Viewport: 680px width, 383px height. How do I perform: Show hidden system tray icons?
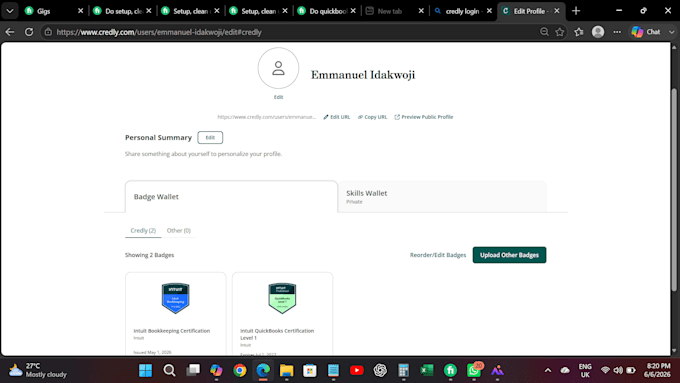click(548, 370)
